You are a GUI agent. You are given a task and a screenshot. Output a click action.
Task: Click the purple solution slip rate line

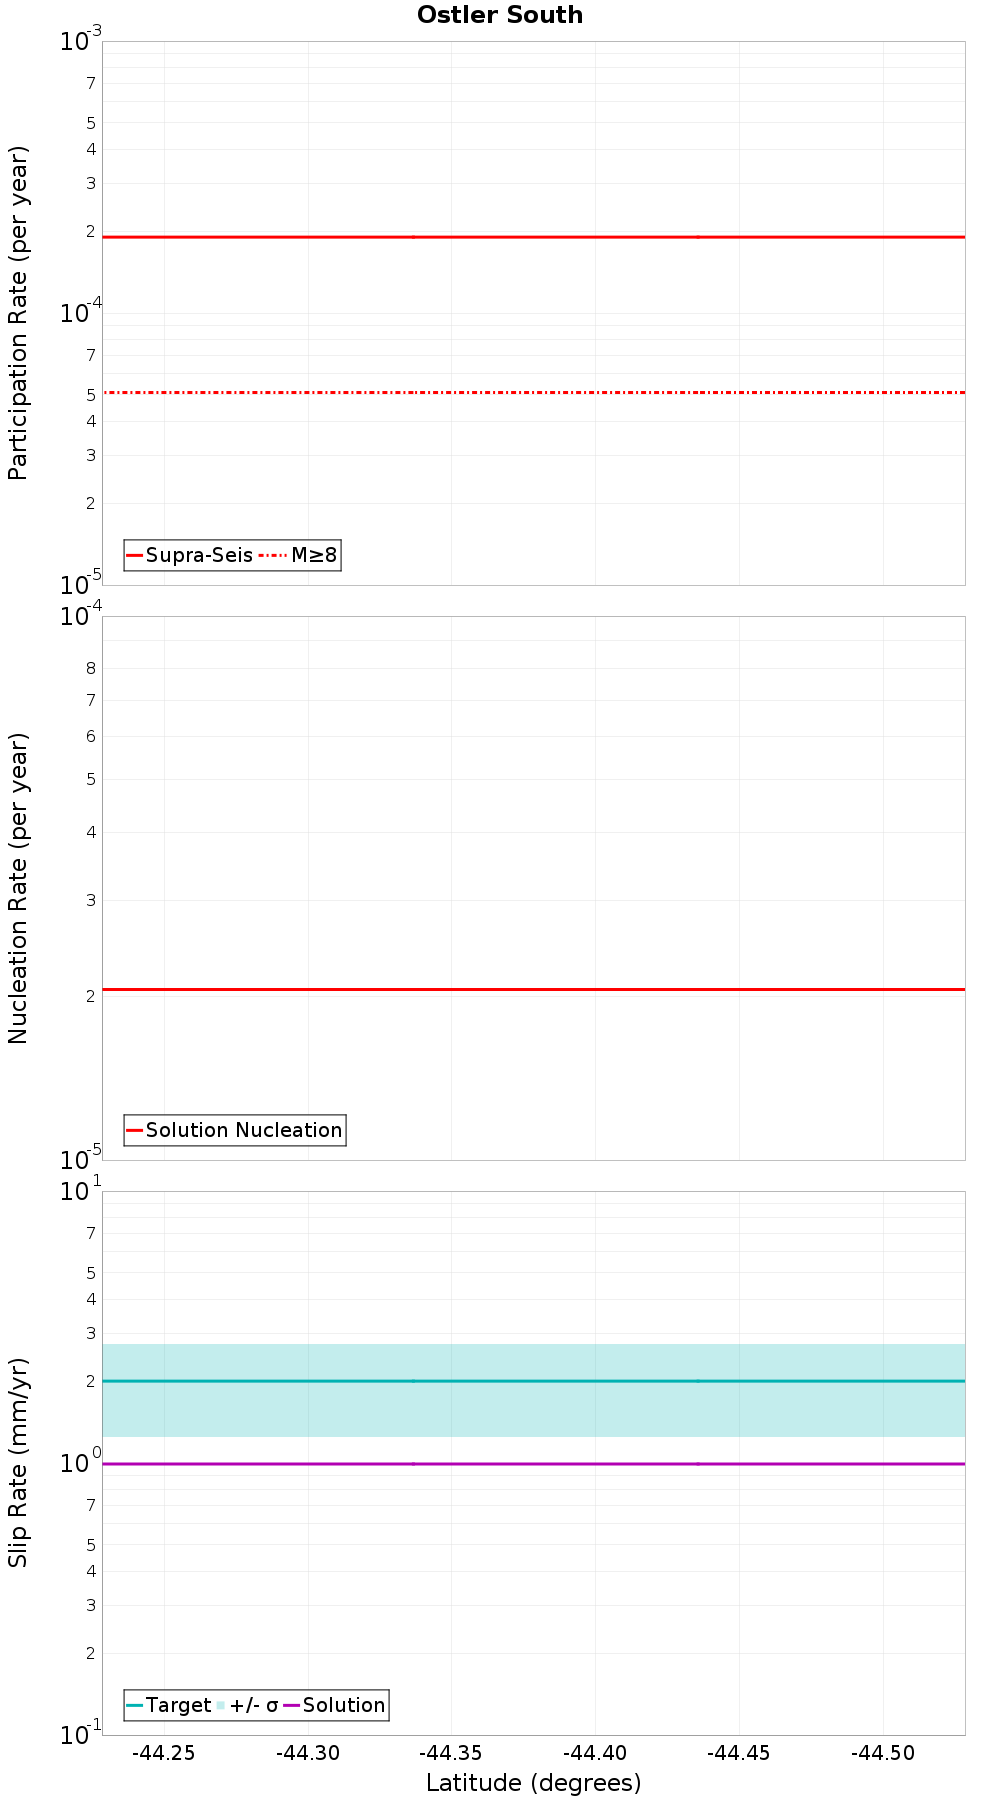pos(534,1464)
